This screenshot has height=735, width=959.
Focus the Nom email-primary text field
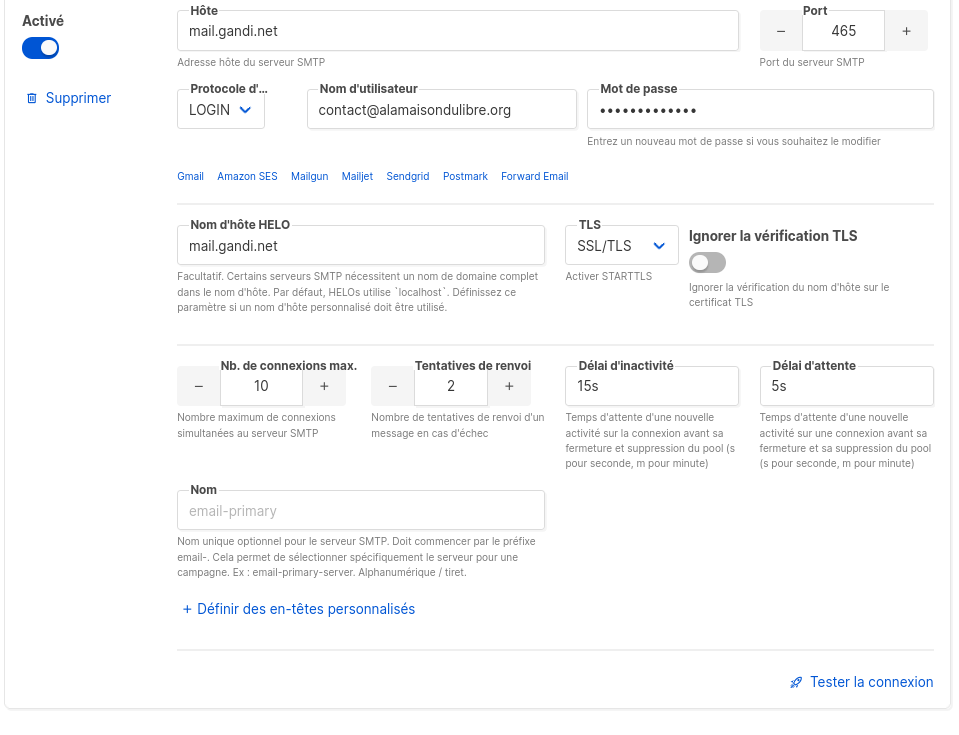[x=360, y=511]
